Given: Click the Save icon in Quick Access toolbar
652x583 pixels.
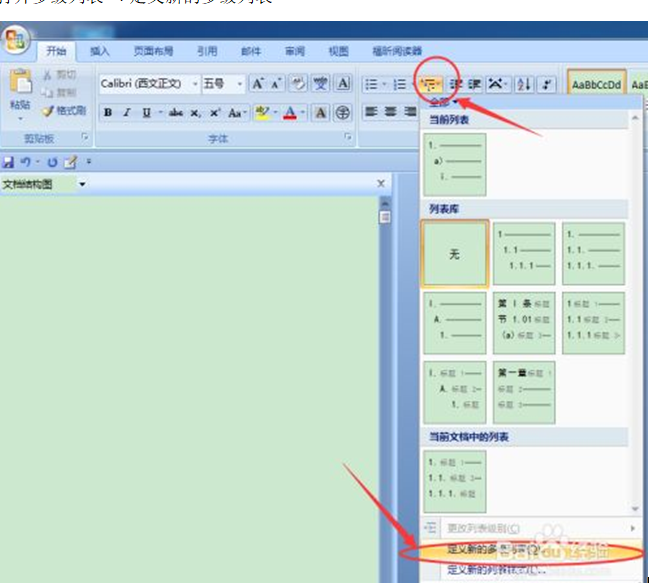Looking at the screenshot, I should 8,162.
